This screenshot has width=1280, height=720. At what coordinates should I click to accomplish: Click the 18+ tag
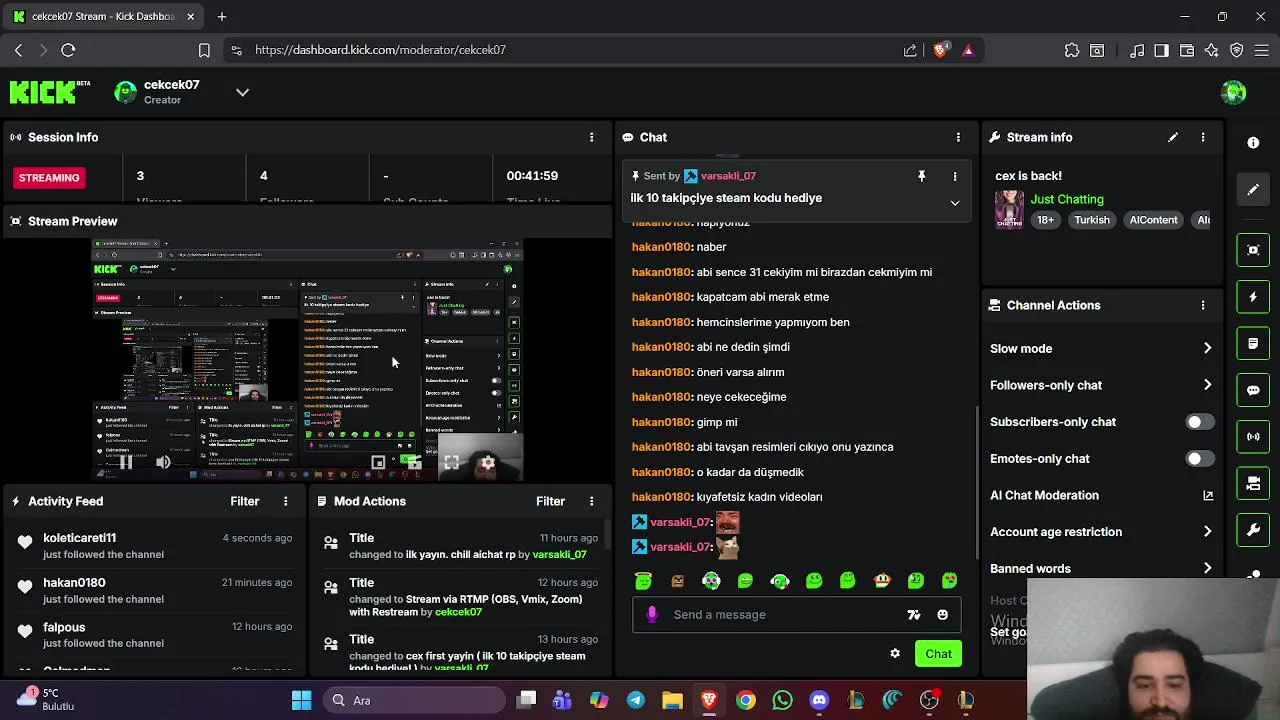pyautogui.click(x=1045, y=220)
